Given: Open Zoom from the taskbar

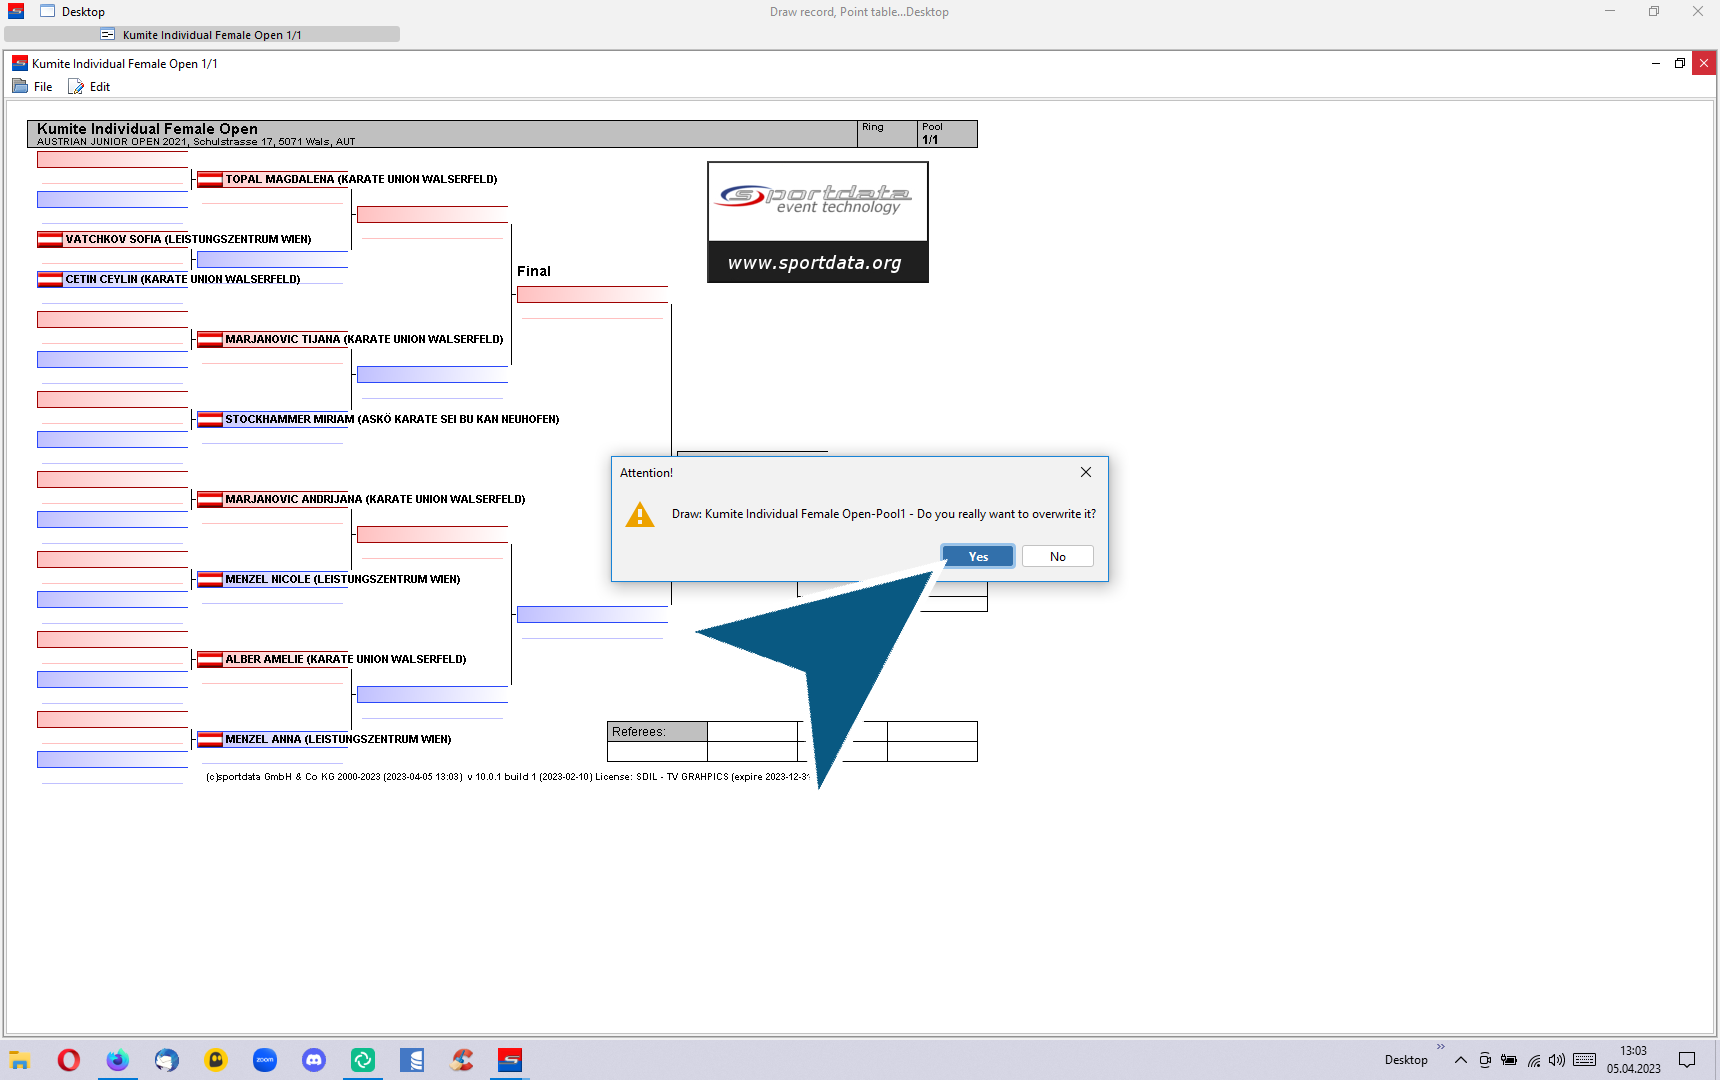Looking at the screenshot, I should (x=265, y=1060).
